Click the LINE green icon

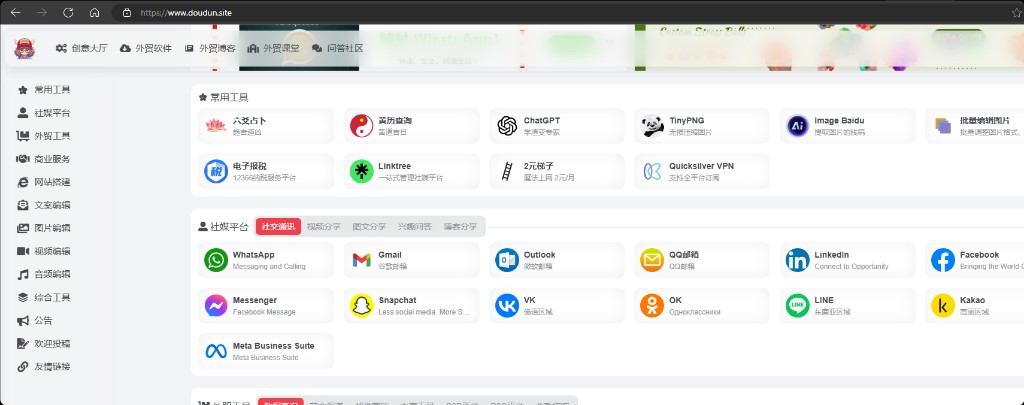coord(797,306)
